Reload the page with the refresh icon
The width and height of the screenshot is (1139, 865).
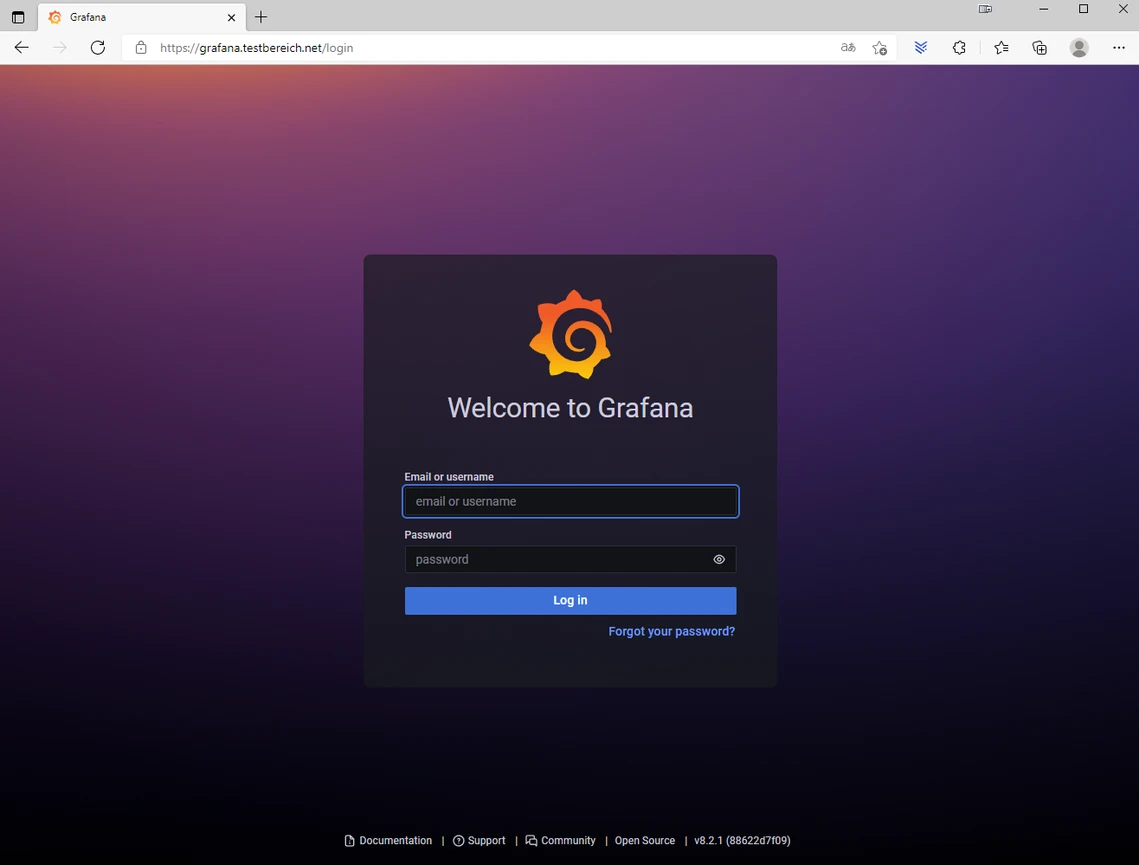(97, 47)
